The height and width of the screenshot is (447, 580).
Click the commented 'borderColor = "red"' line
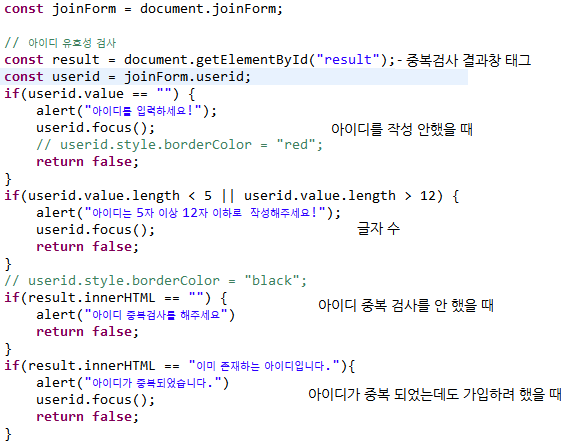click(x=179, y=145)
